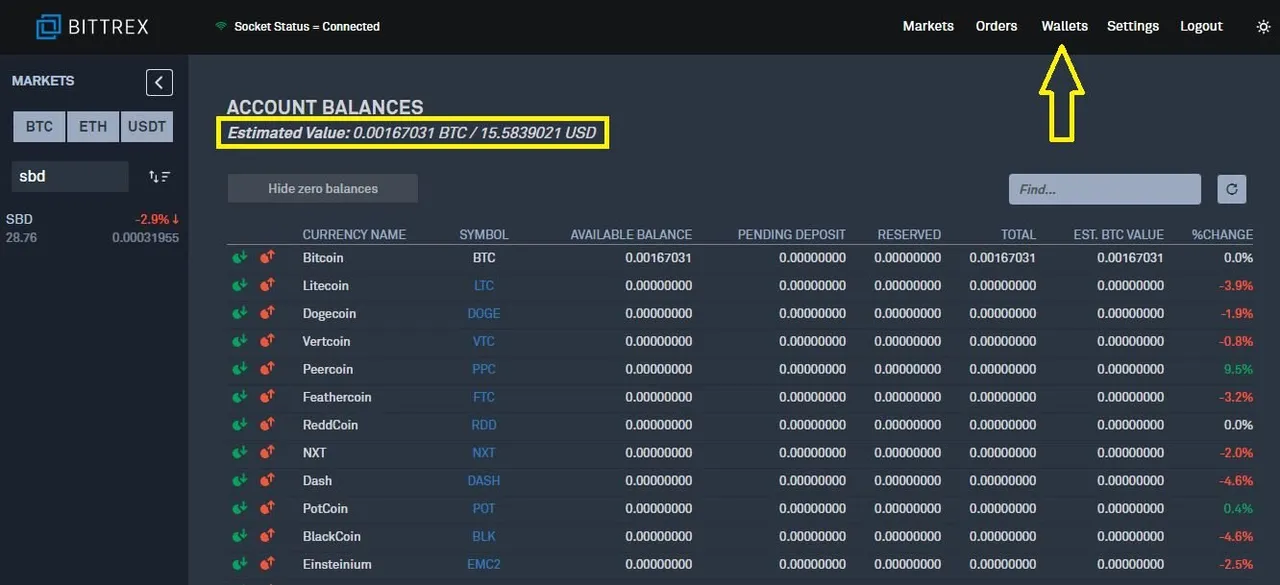Click the ReddCoin deposit icon
Image resolution: width=1280 pixels, height=585 pixels.
(x=239, y=425)
